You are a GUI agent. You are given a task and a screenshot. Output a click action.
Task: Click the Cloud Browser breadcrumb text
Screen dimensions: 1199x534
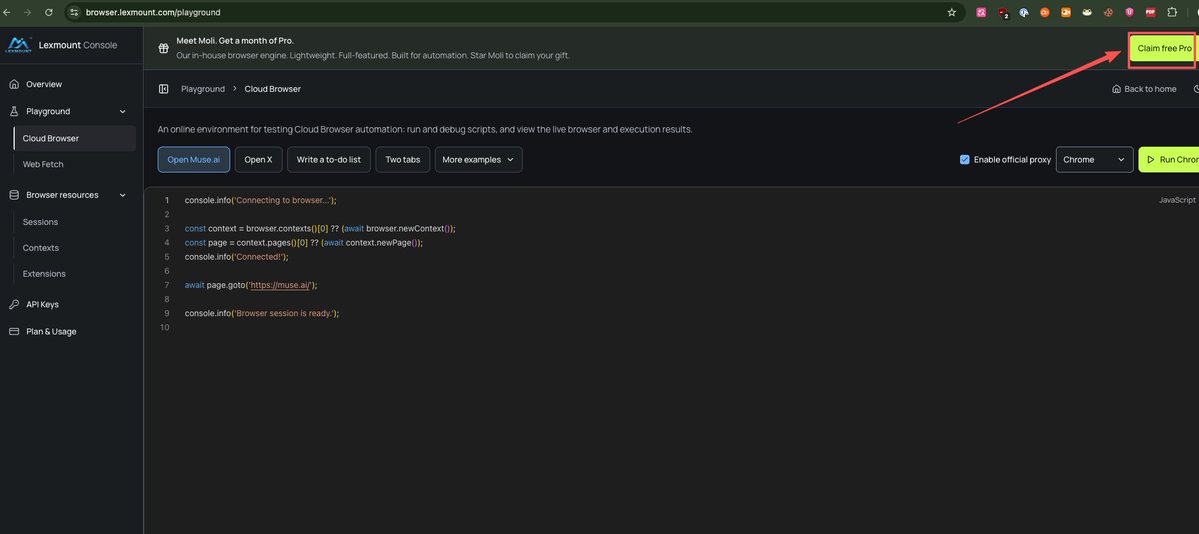click(x=272, y=89)
